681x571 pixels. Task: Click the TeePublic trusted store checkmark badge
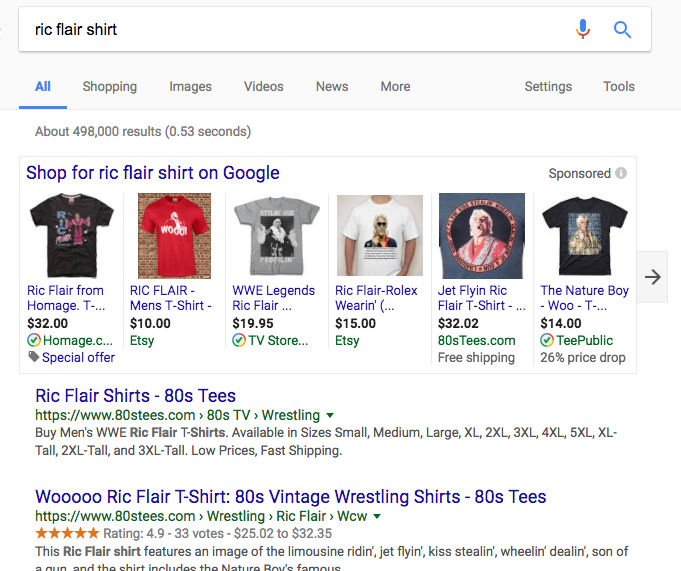pyautogui.click(x=547, y=340)
